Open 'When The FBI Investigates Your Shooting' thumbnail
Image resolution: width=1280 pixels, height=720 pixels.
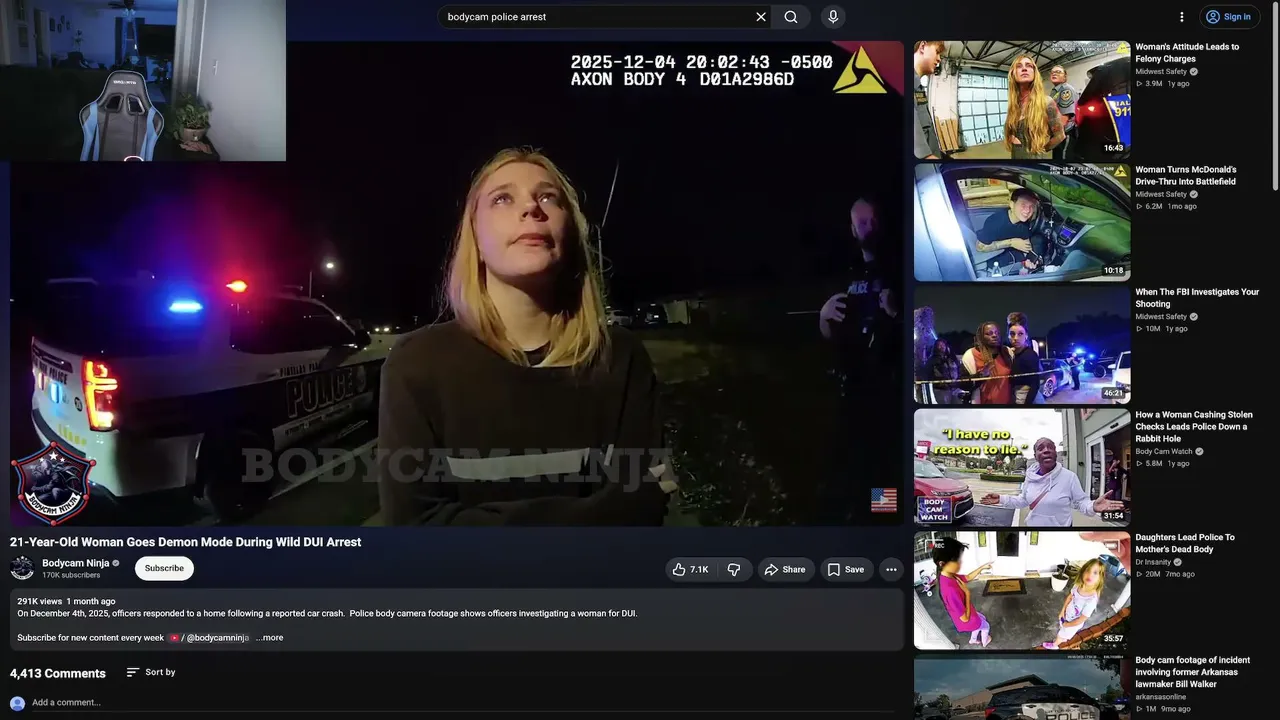[1022, 345]
